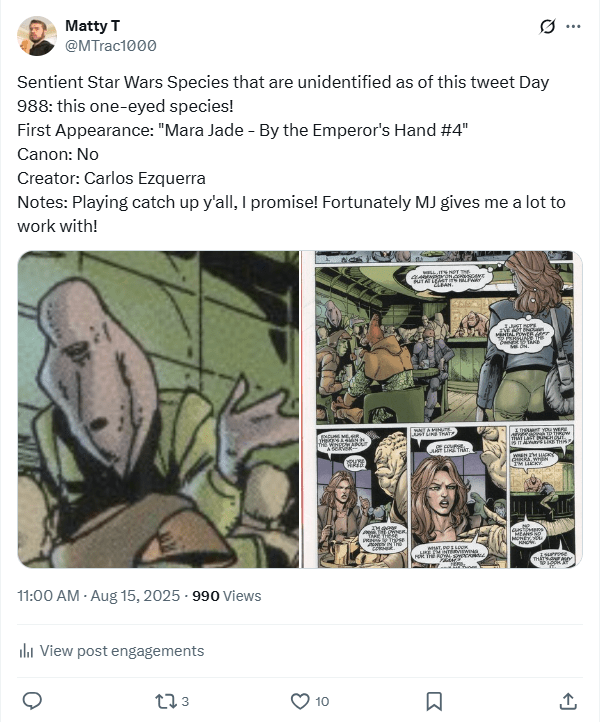Open Matty T's profile picture
The height and width of the screenshot is (722, 601).
pos(37,36)
